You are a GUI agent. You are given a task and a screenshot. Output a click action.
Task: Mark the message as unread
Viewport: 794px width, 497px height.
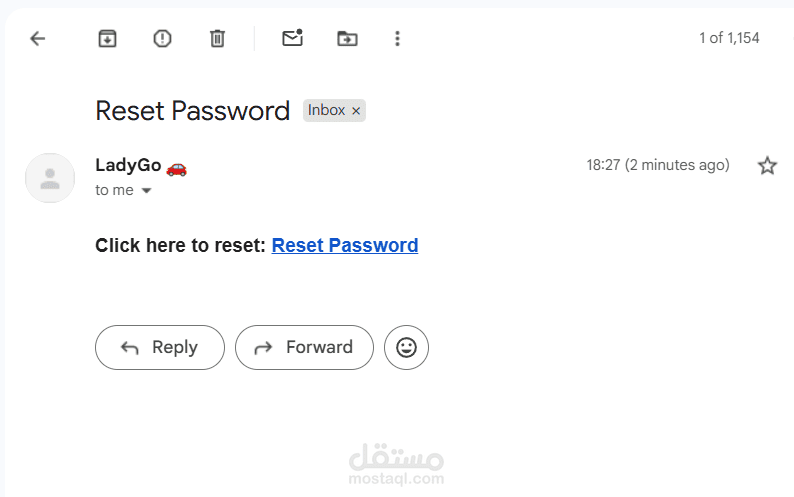tap(293, 38)
